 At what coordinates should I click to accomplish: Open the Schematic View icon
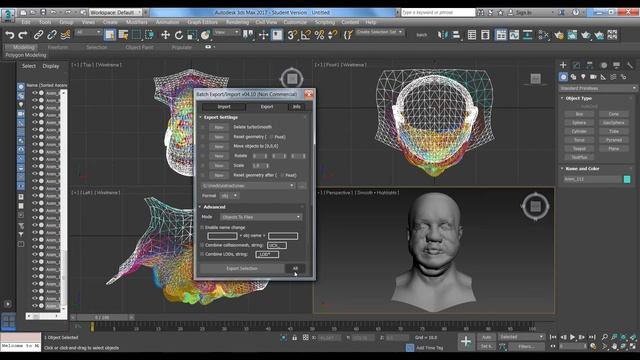(x=527, y=35)
